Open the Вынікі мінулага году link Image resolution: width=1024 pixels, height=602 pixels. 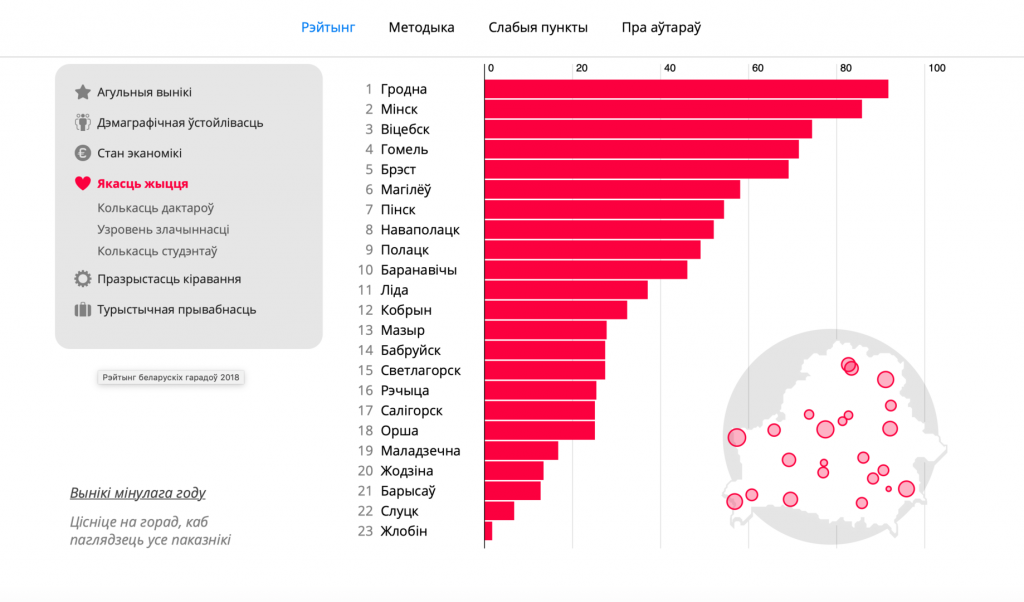click(x=138, y=493)
